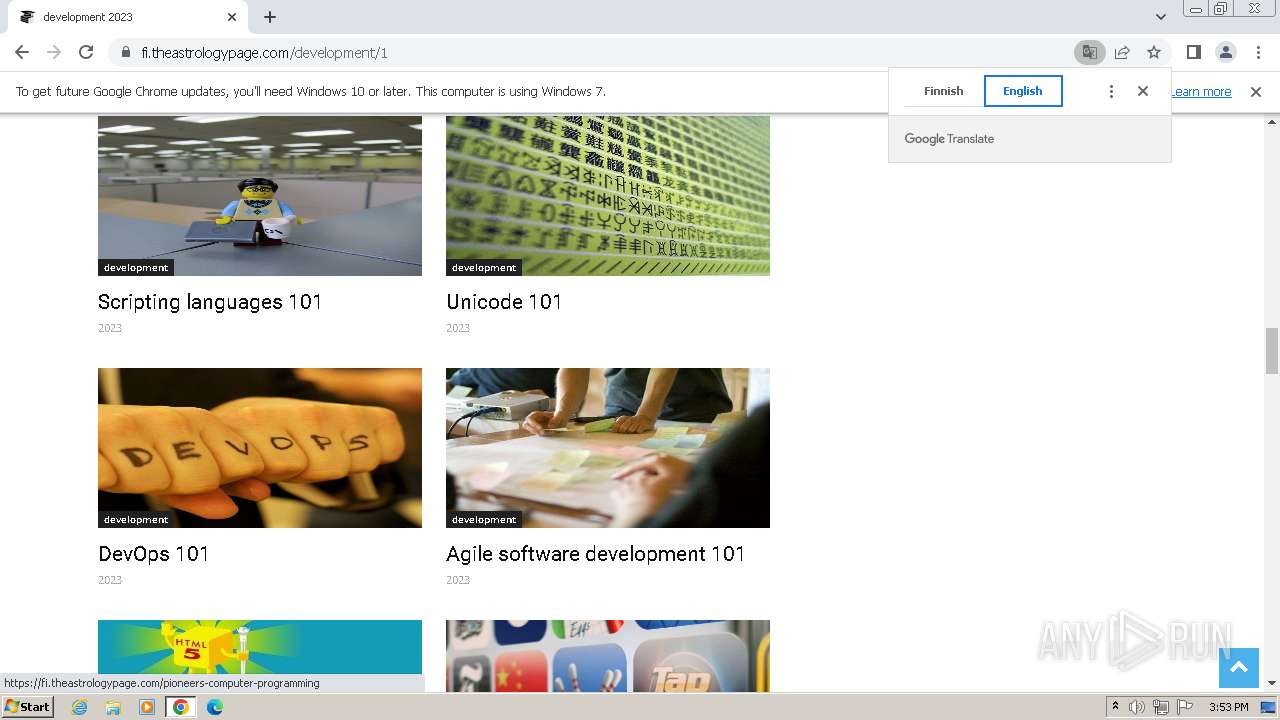The image size is (1280, 720).
Task: Click development tag on Agile card
Action: tap(484, 520)
